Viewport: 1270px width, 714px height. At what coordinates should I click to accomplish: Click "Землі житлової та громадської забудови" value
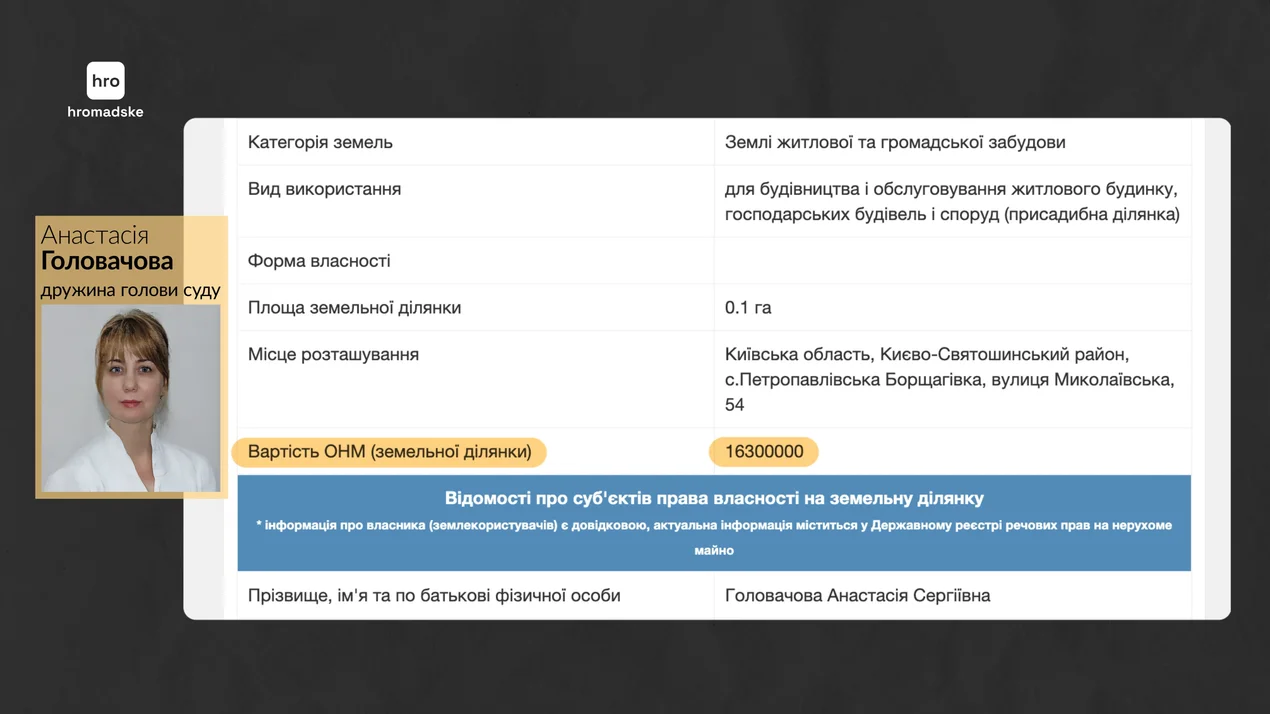[x=895, y=143]
